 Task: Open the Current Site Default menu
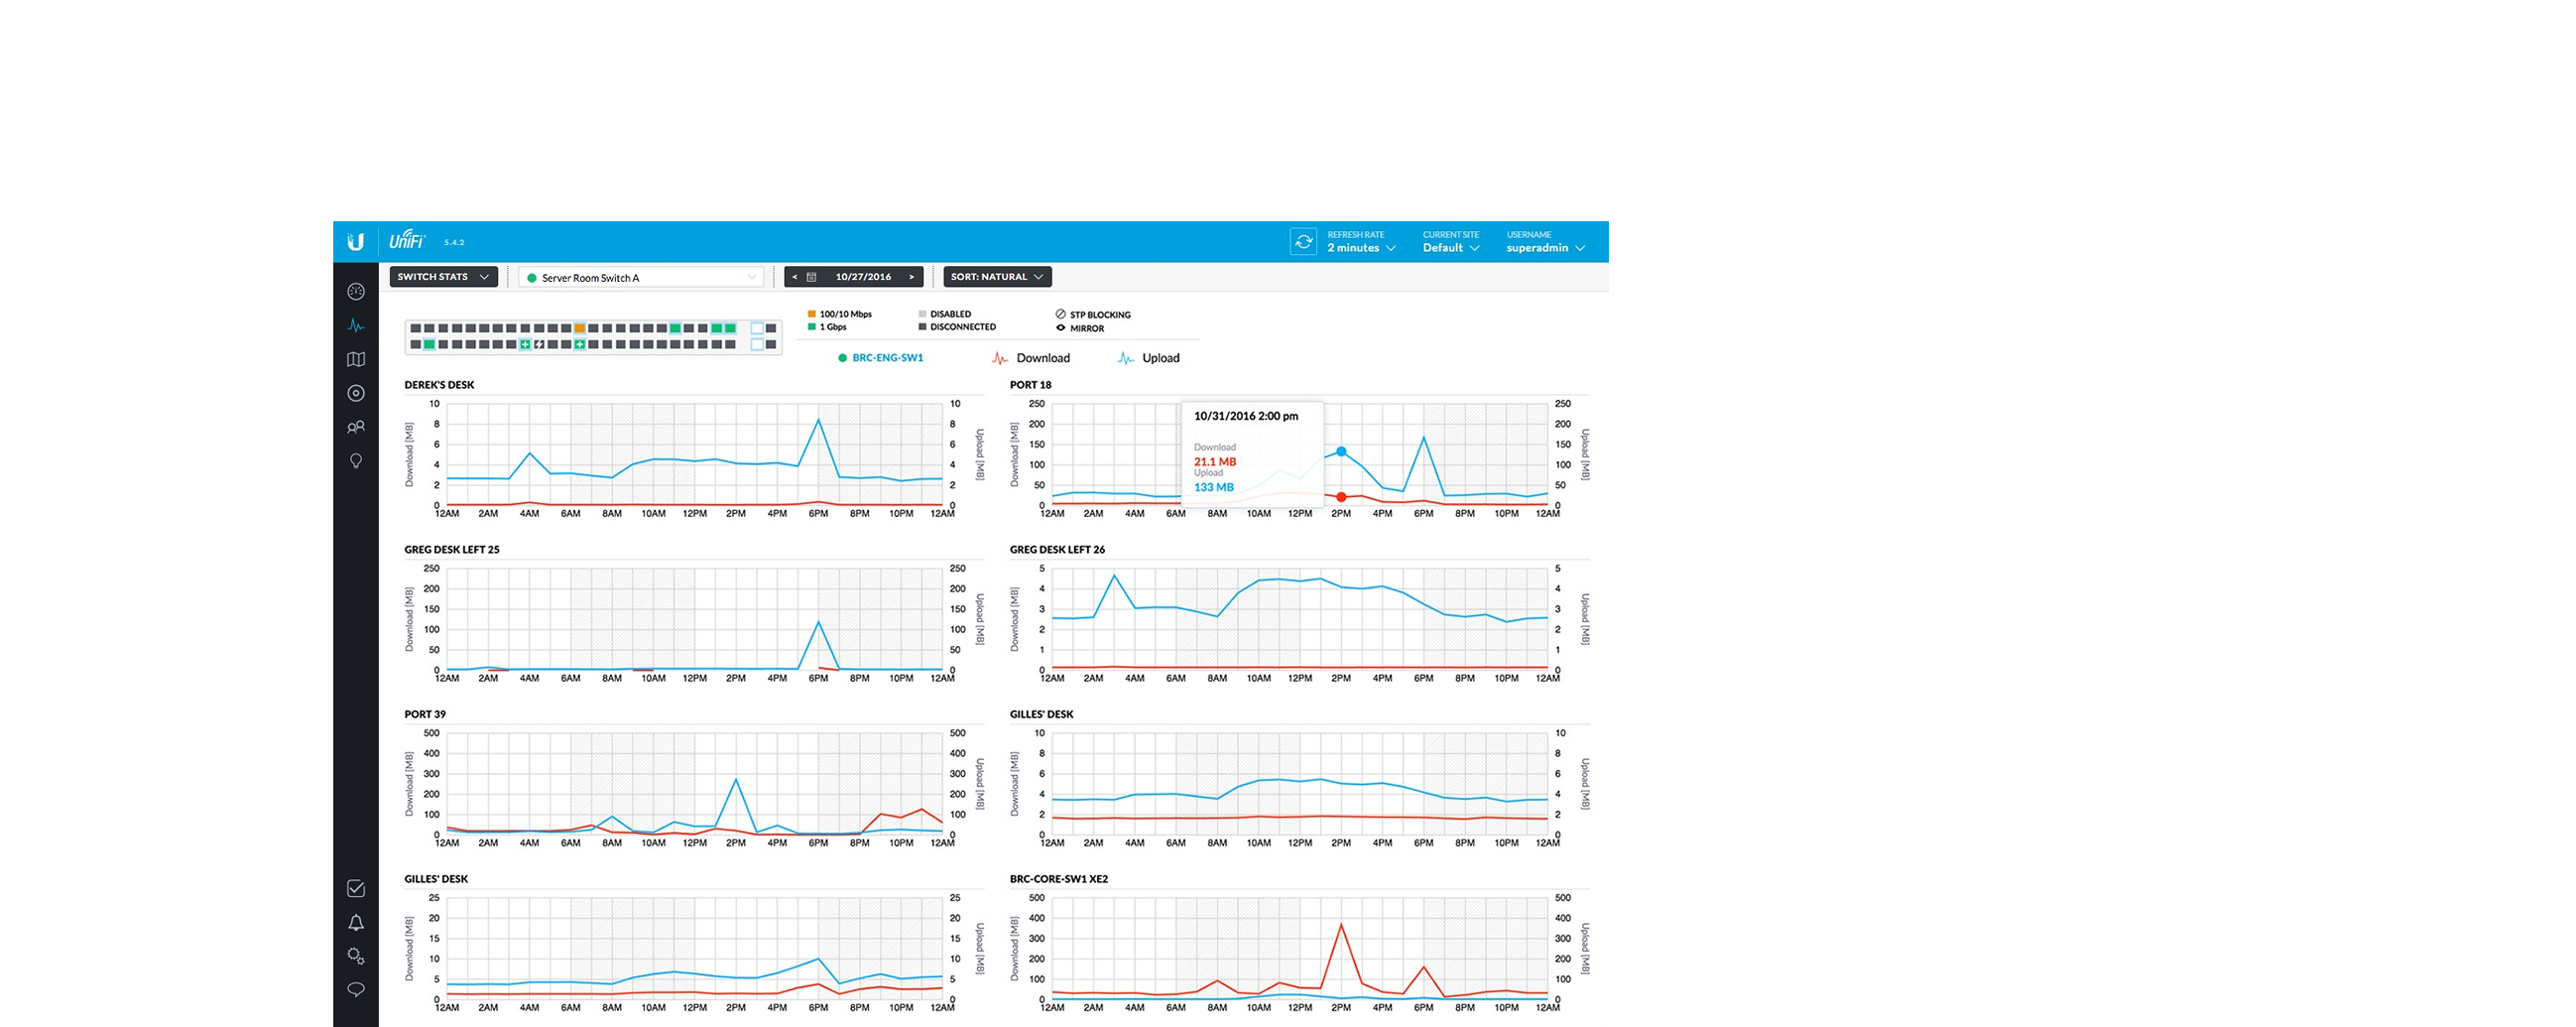(1450, 247)
